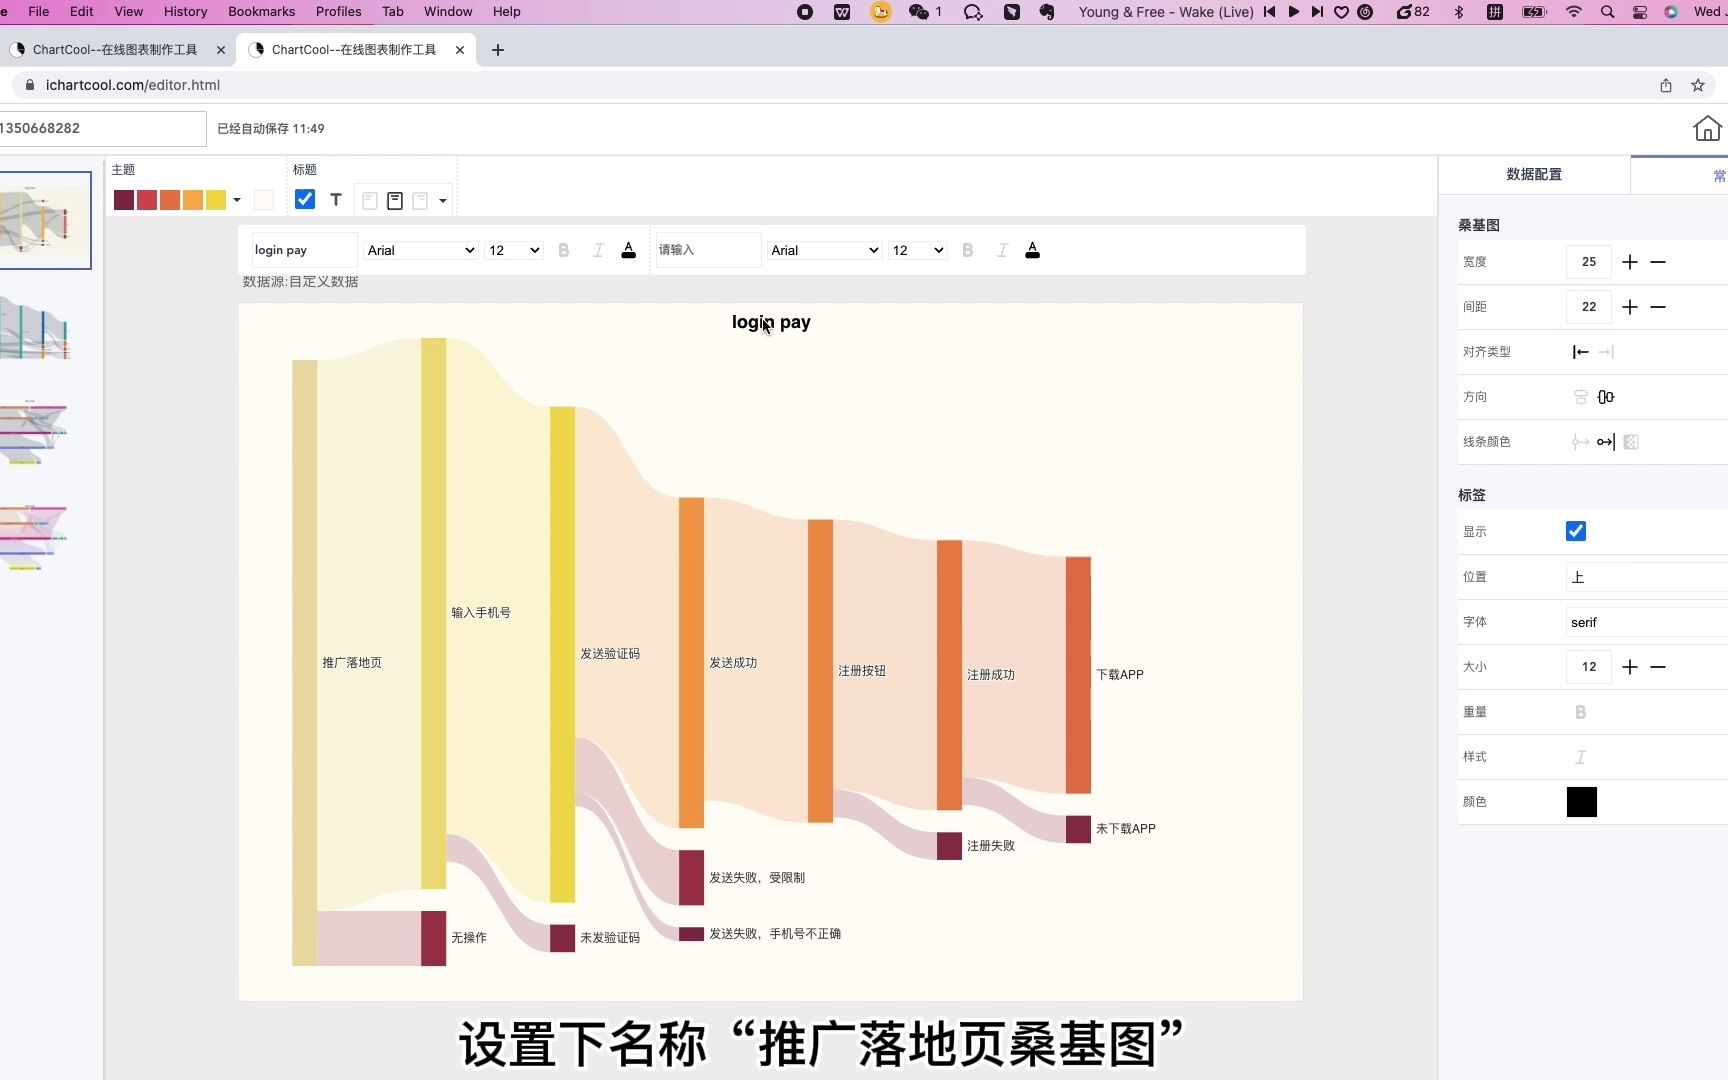Screen dimensions: 1728x1080
Task: Bookmark this page with star
Action: coord(1698,85)
